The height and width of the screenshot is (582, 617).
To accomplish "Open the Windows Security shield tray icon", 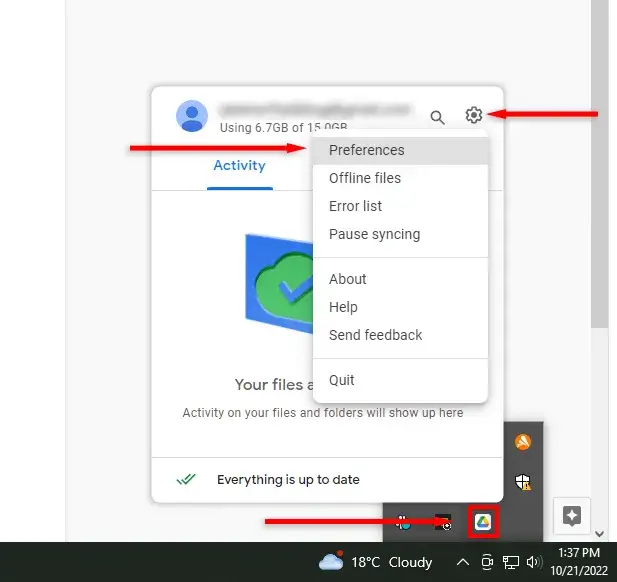I will (522, 482).
